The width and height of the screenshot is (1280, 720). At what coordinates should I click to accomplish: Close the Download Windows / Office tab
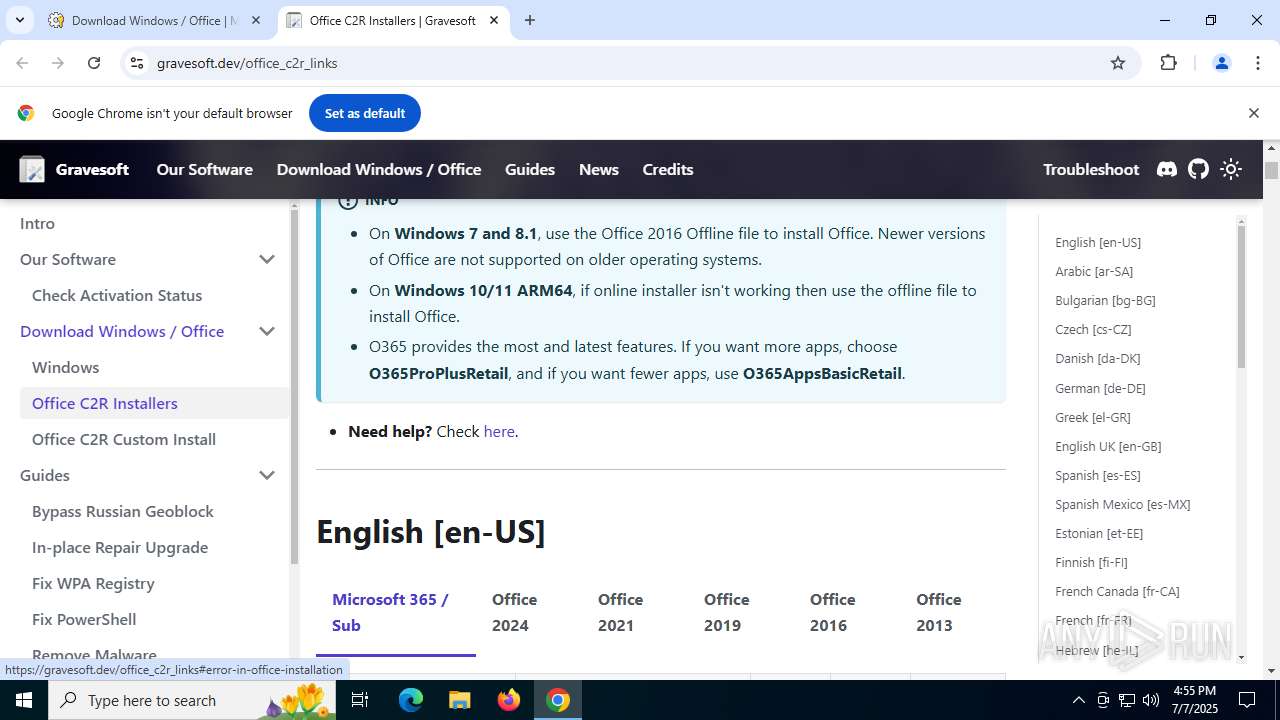(x=256, y=20)
